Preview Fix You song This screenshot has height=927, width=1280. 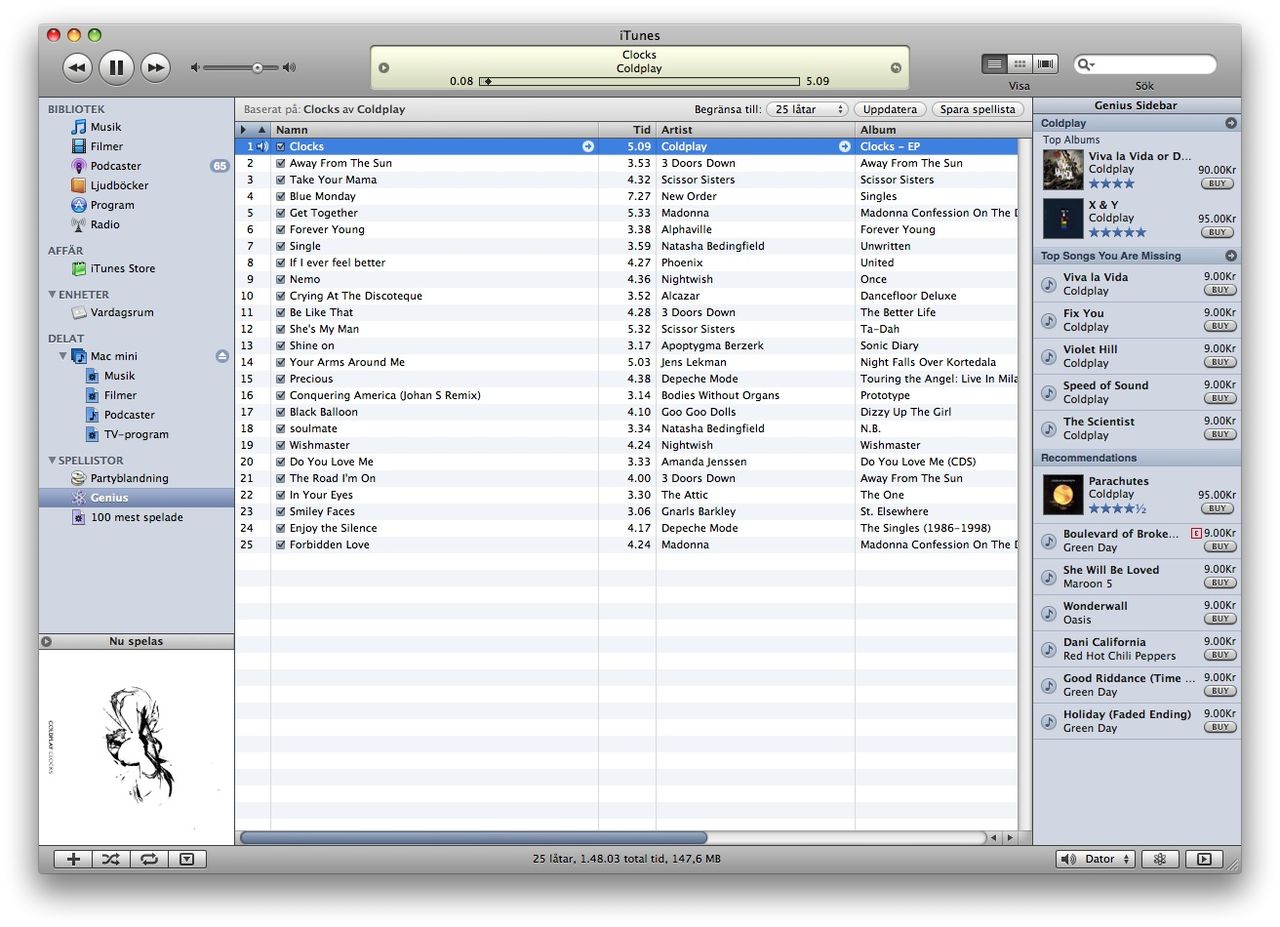pos(1048,320)
